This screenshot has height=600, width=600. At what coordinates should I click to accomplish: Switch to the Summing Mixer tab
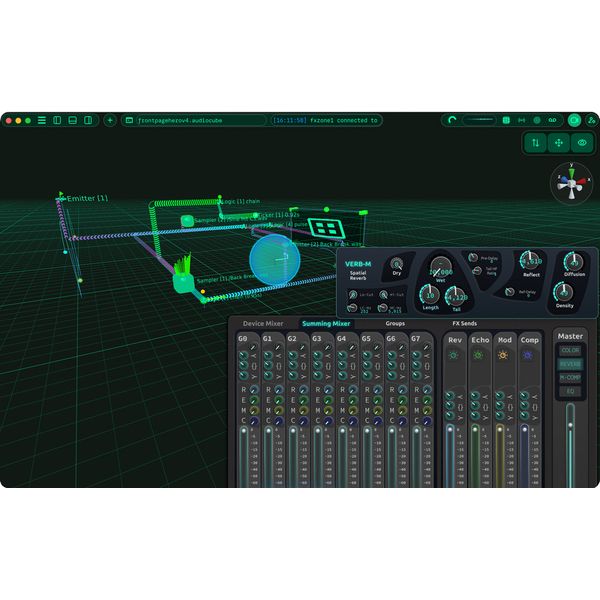click(327, 324)
